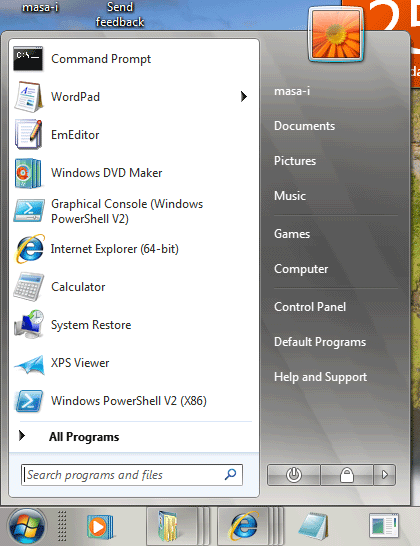Open Help and Support
The width and height of the screenshot is (420, 546).
(320, 377)
